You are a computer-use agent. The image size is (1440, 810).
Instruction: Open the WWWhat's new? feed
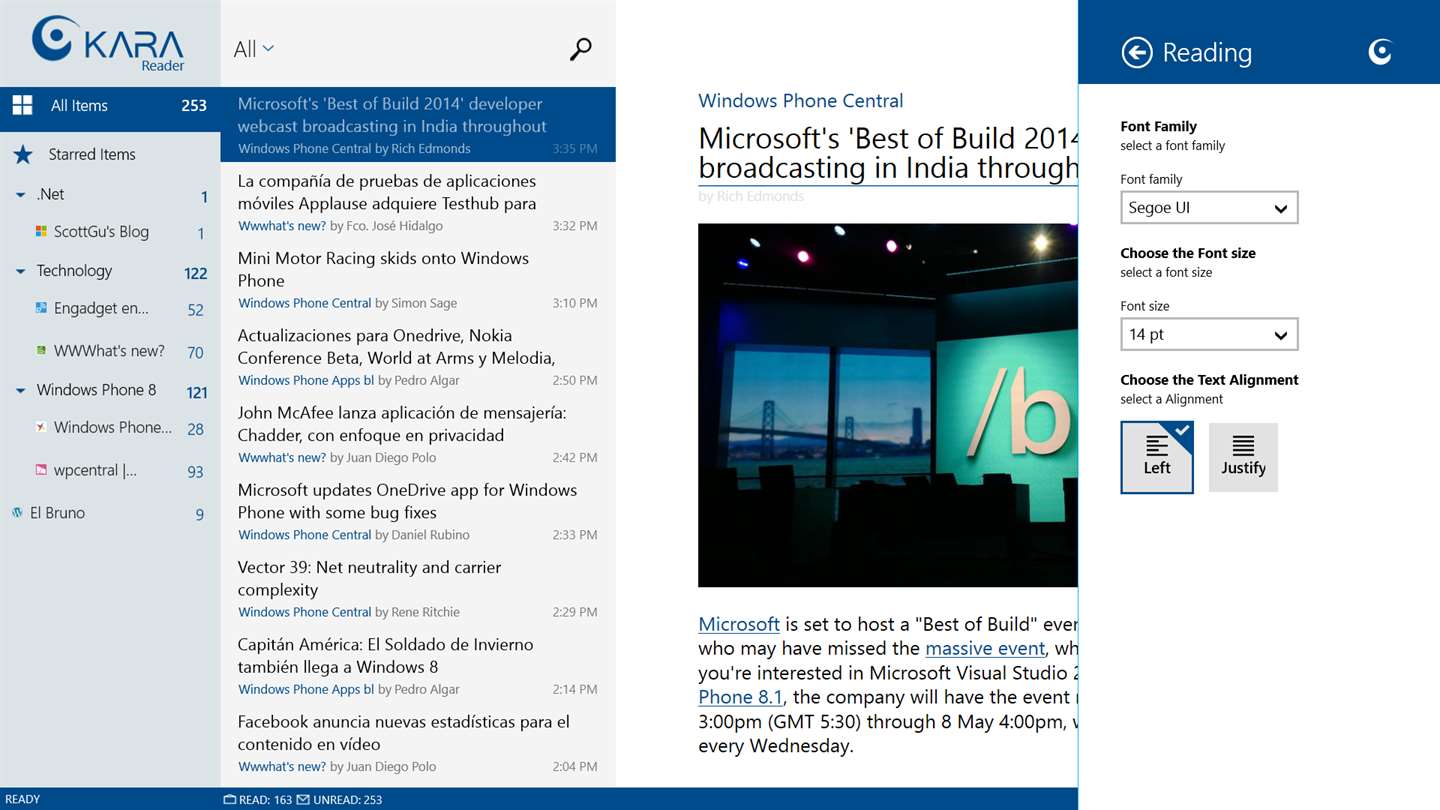tap(110, 350)
